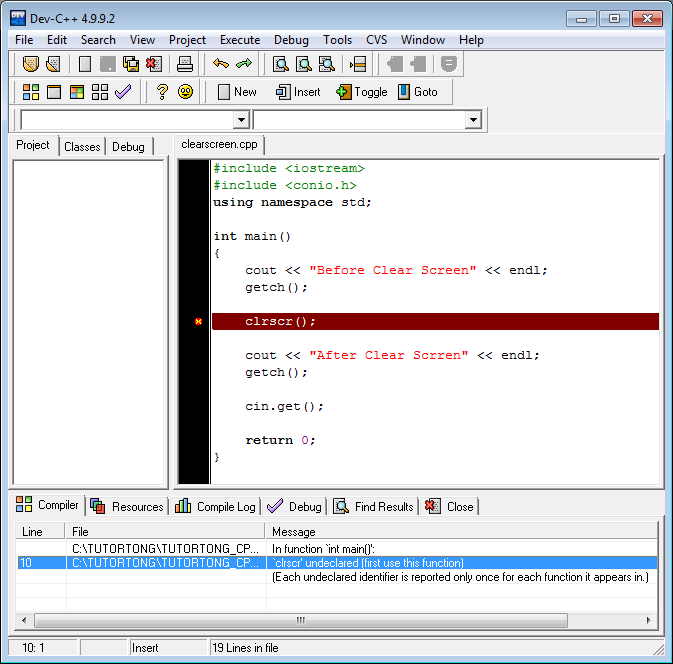Click the Message column header

click(x=461, y=531)
